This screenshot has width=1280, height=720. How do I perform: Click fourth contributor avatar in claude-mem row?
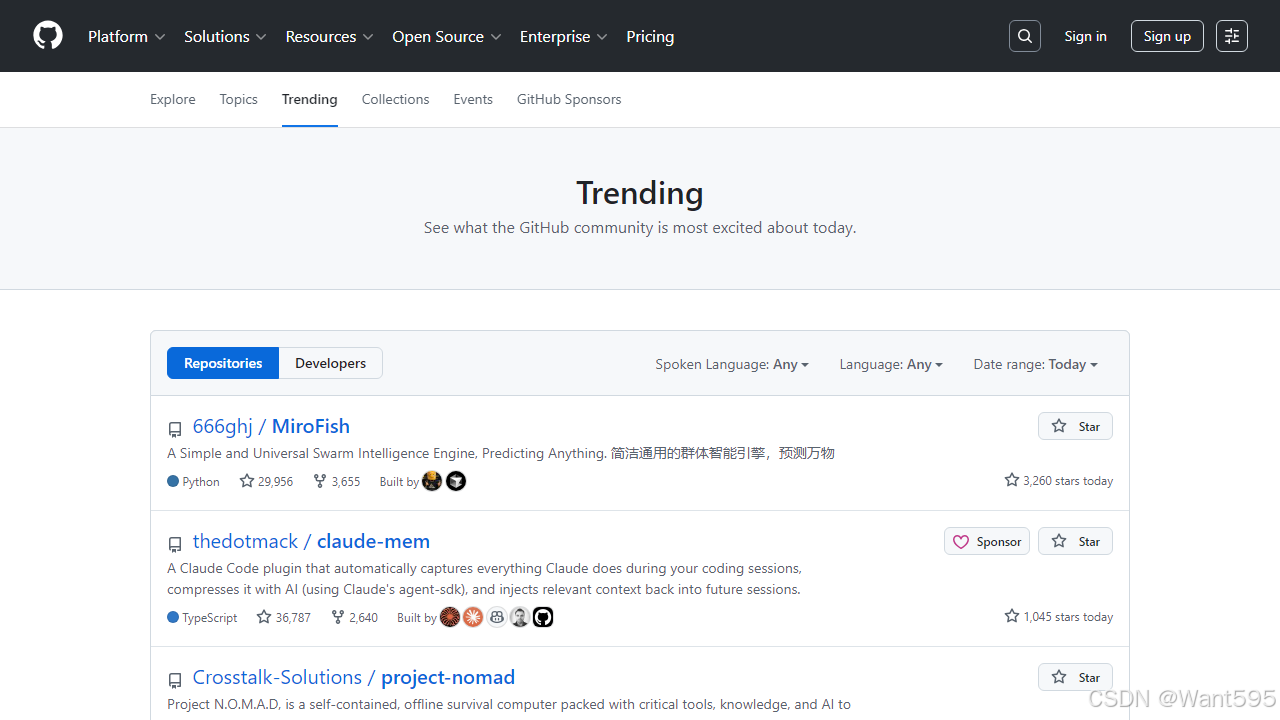click(x=520, y=617)
